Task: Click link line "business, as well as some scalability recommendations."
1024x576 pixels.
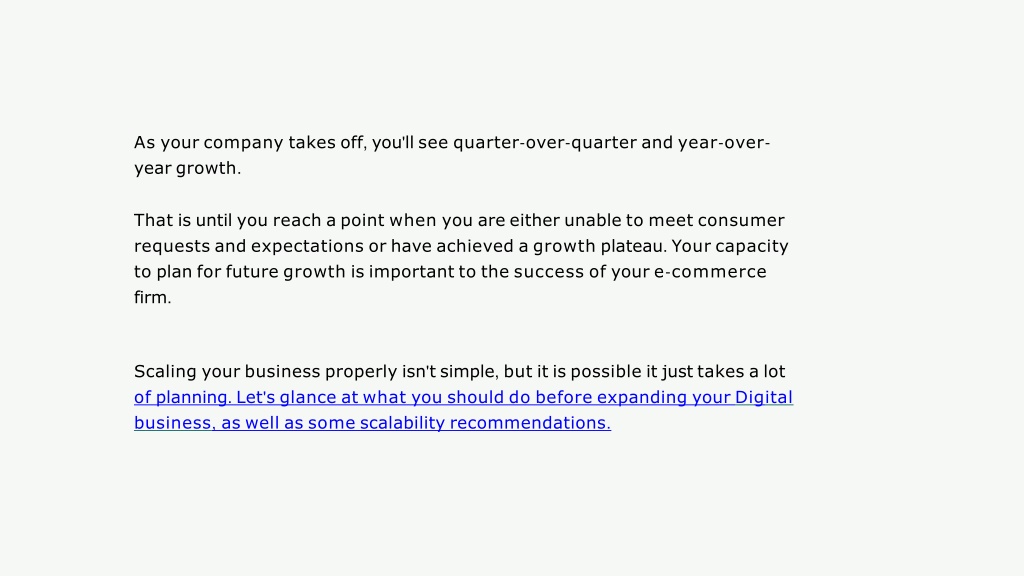Action: (x=372, y=423)
